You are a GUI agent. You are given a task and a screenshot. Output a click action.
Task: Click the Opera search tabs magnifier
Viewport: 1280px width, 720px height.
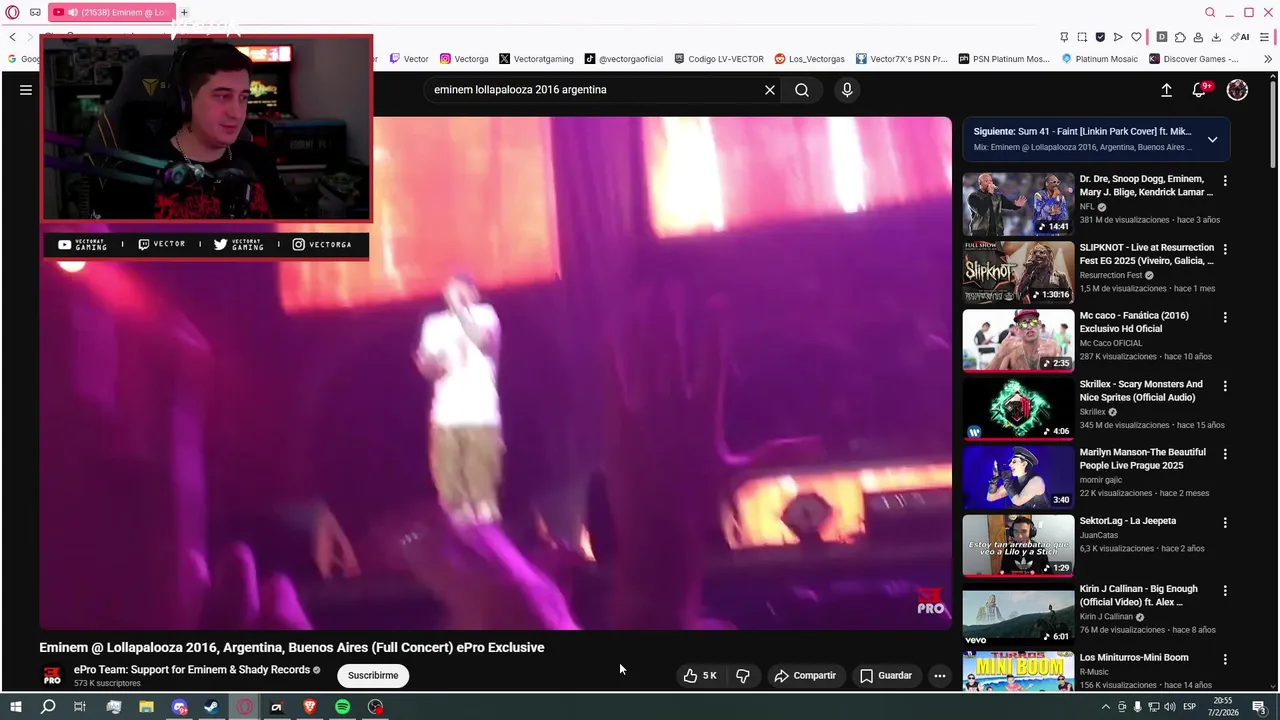1210,12
